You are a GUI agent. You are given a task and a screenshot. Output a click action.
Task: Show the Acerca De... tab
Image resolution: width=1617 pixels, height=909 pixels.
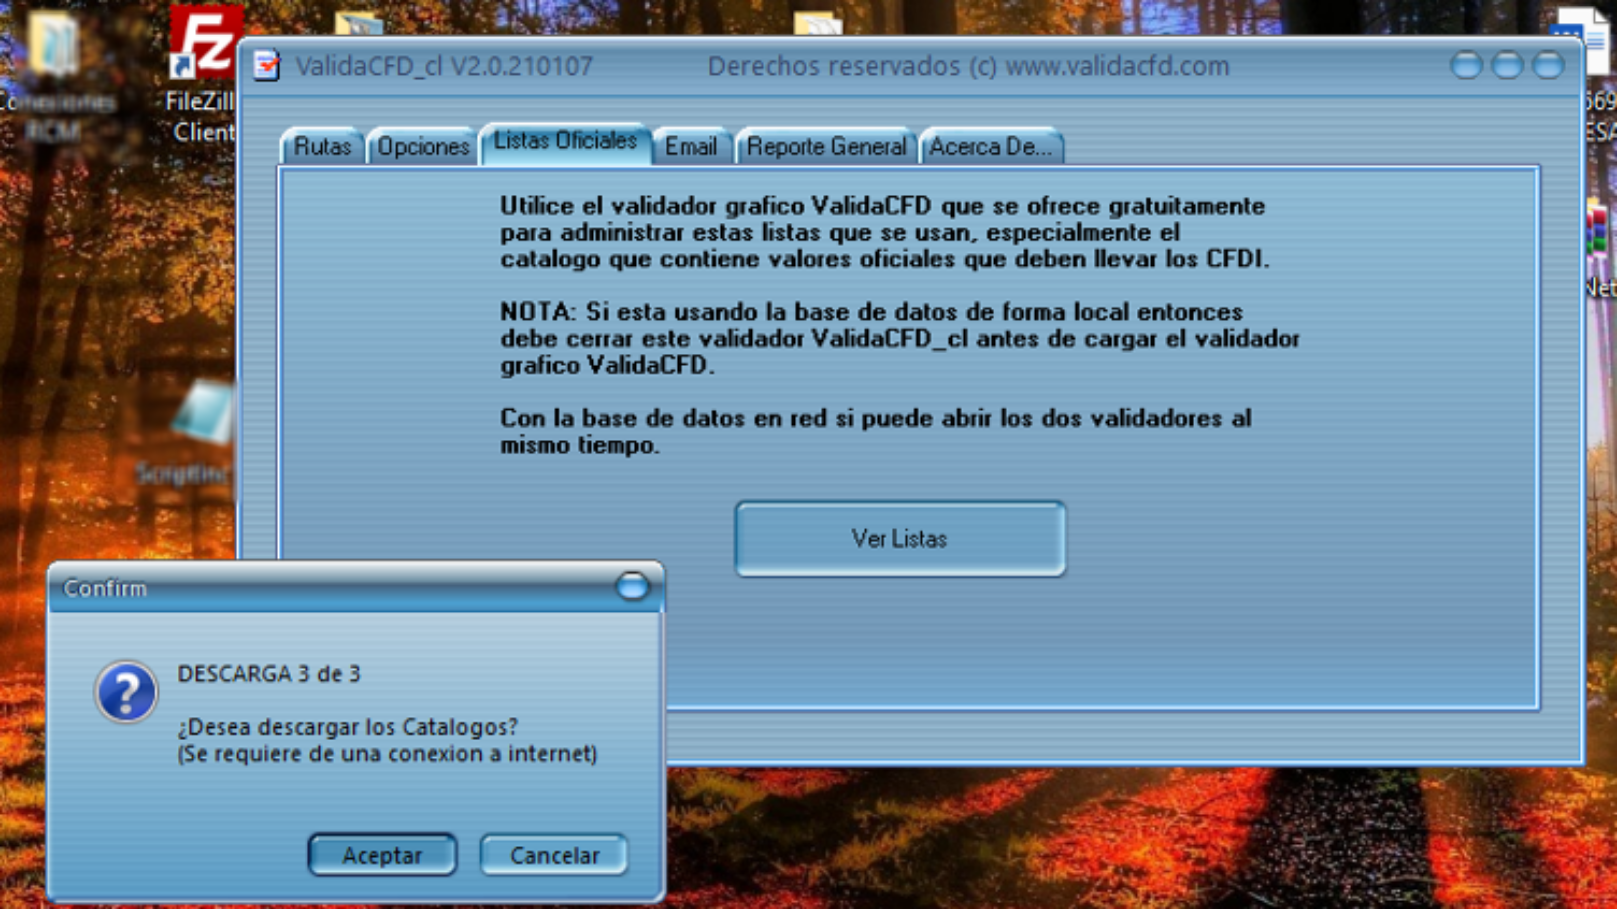(x=990, y=147)
